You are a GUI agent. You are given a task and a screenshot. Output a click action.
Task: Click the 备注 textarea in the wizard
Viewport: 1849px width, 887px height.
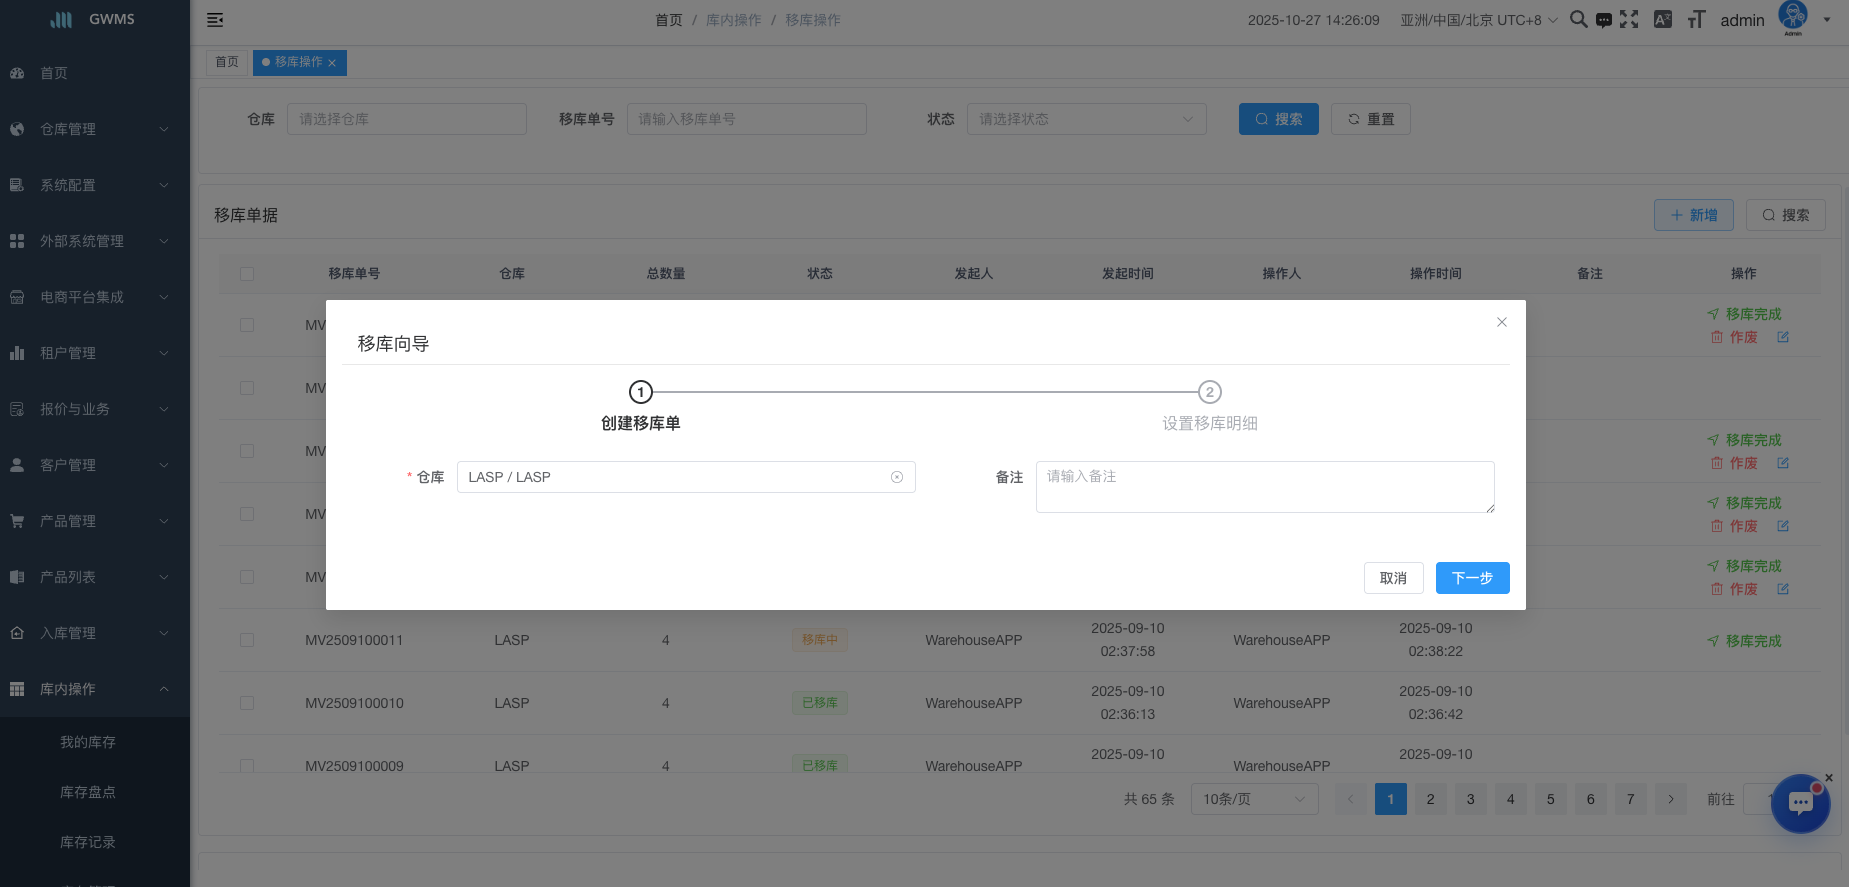[x=1265, y=487]
